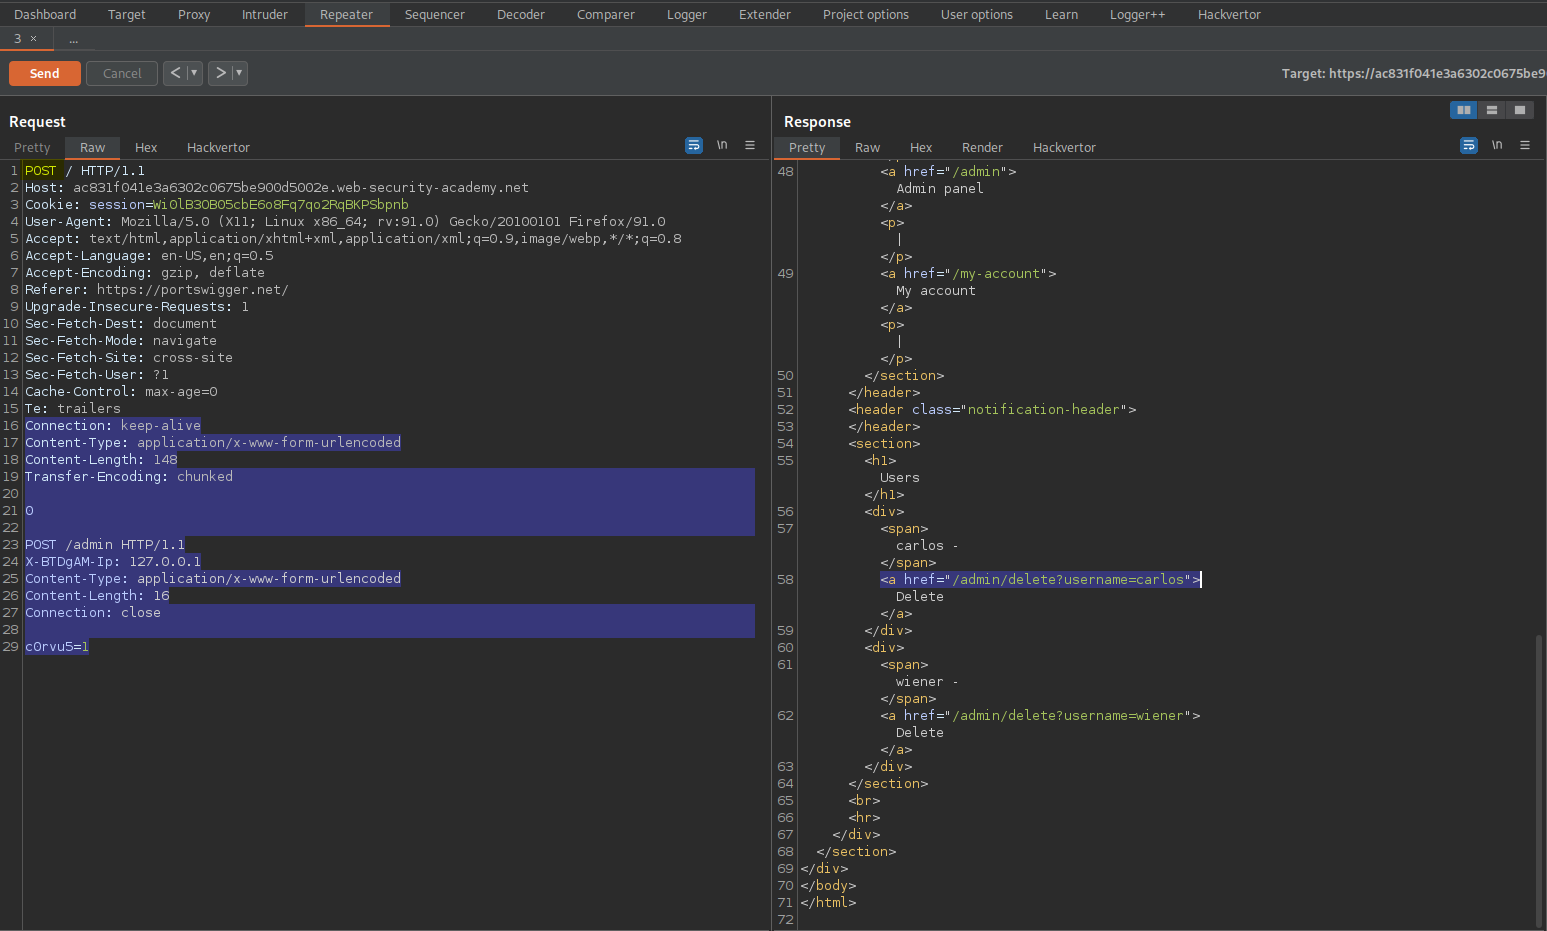Select combined single-pane layout icon
This screenshot has width=1547, height=931.
pyautogui.click(x=1519, y=110)
